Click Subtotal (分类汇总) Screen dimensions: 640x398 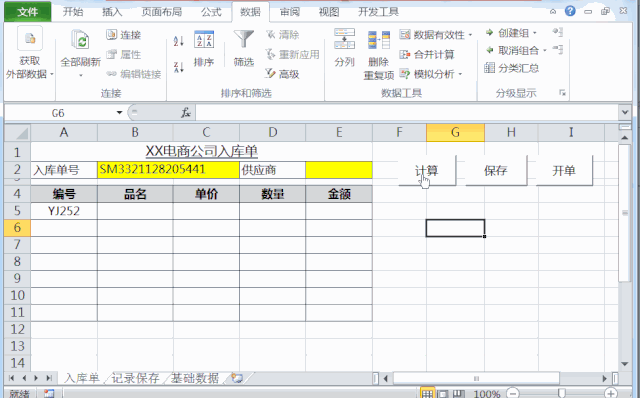coord(511,68)
